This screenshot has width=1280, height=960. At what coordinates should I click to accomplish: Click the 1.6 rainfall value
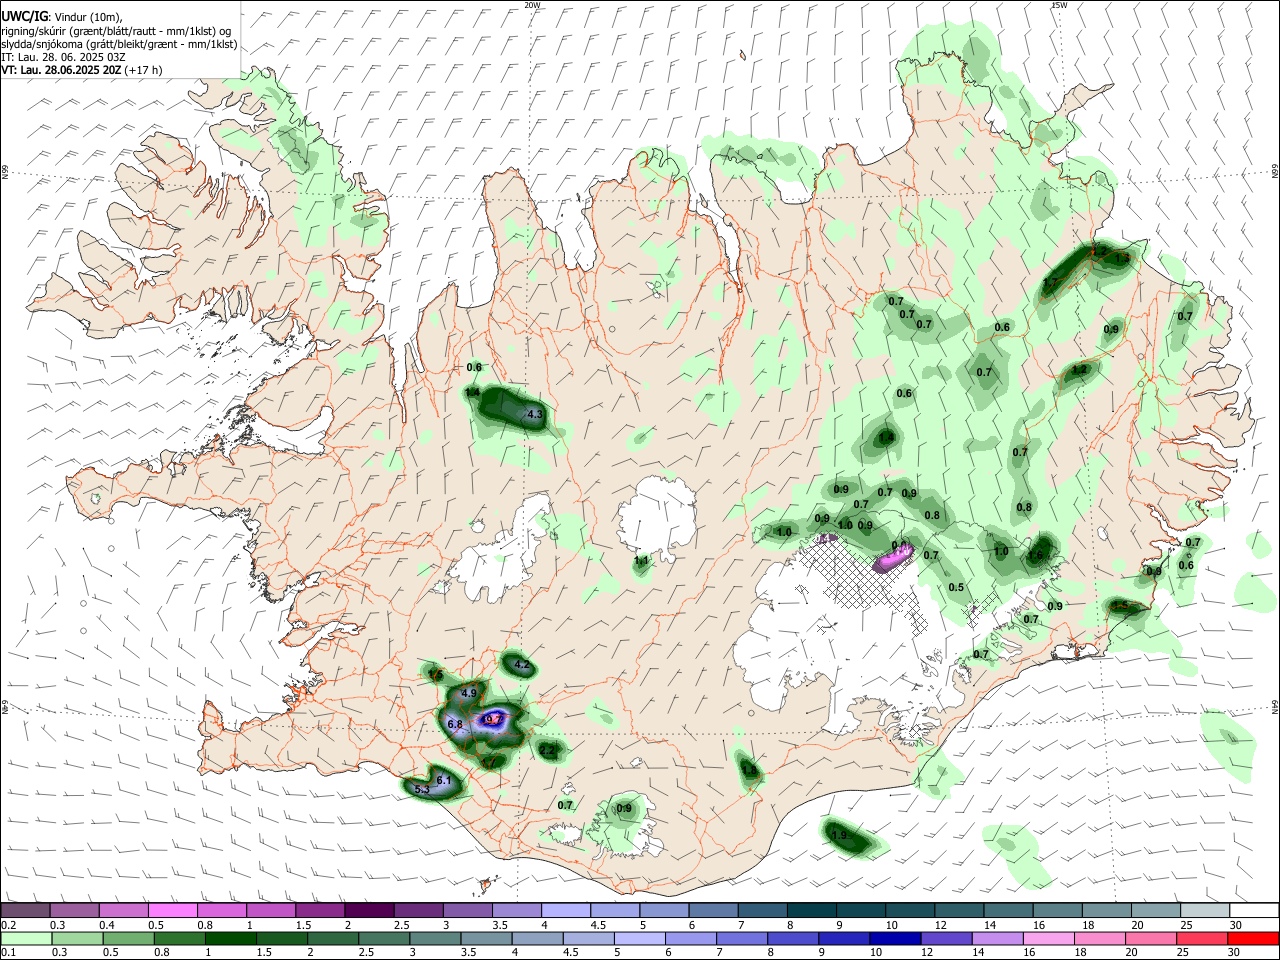click(x=1036, y=556)
